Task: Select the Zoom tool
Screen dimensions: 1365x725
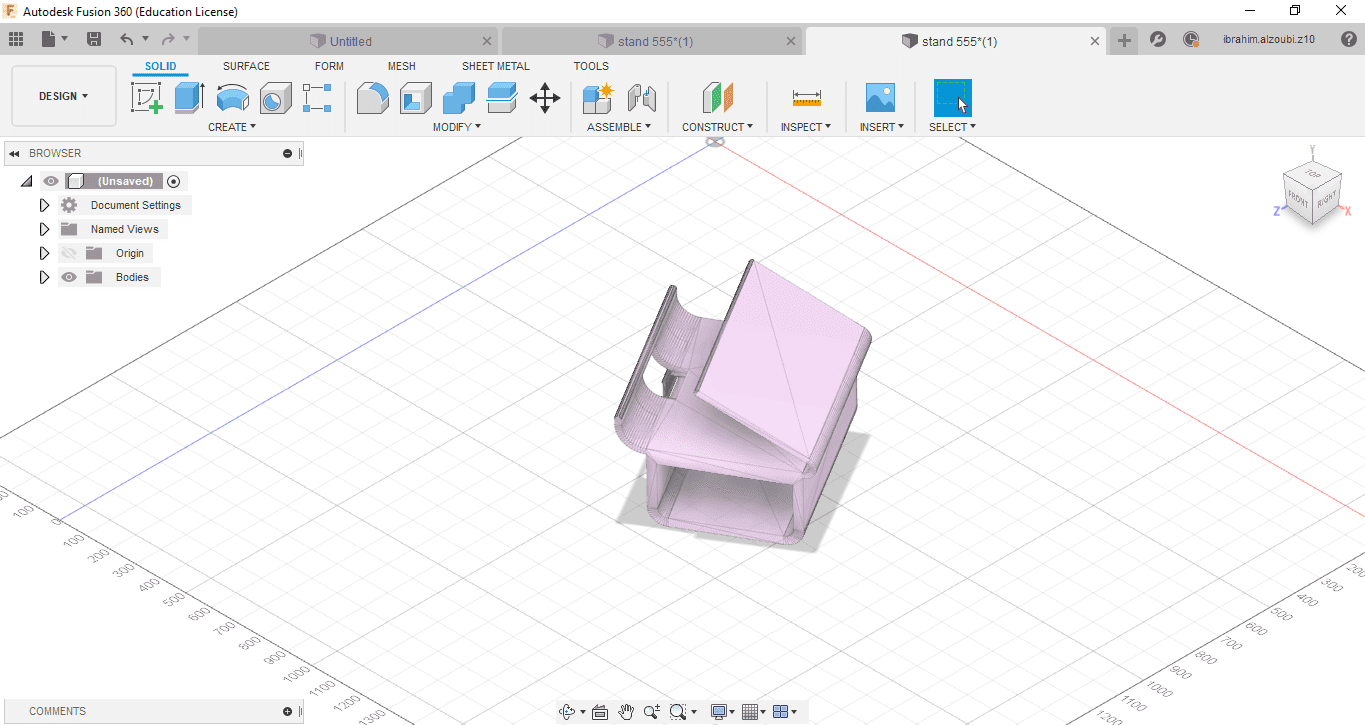Action: tap(652, 712)
